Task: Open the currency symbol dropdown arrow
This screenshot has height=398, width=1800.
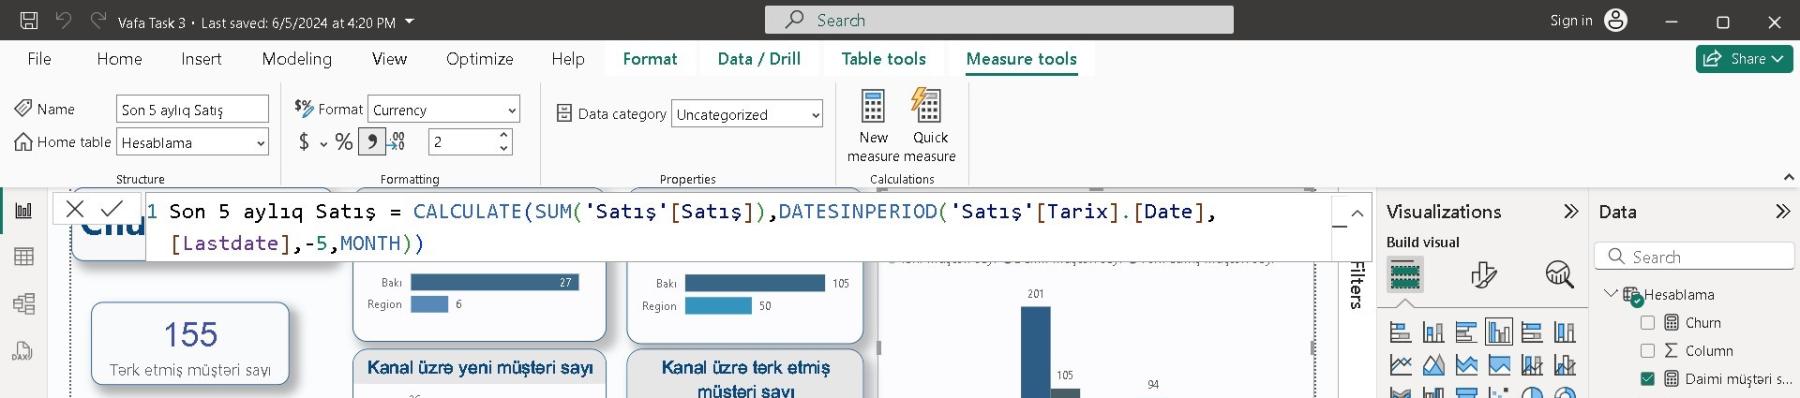Action: [323, 143]
